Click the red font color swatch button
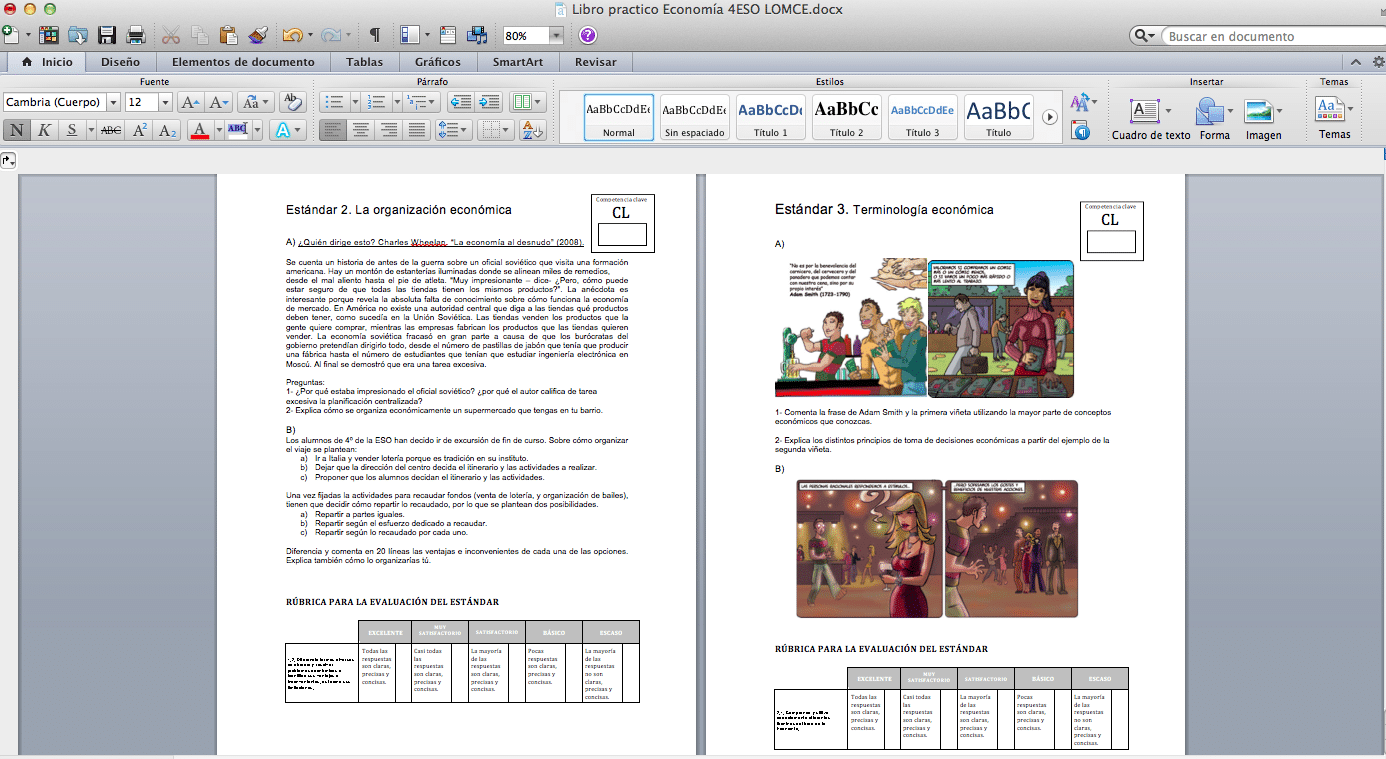 pyautogui.click(x=199, y=130)
